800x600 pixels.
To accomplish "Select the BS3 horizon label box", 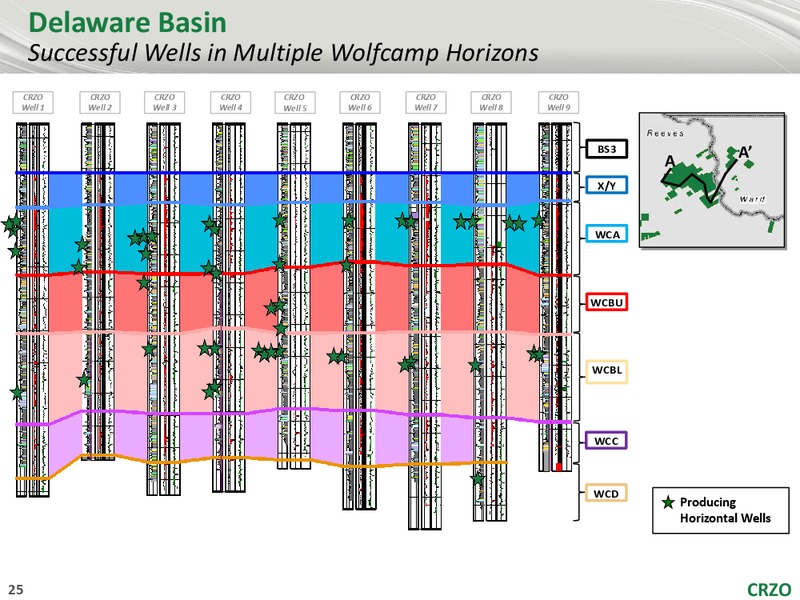I will (x=606, y=149).
